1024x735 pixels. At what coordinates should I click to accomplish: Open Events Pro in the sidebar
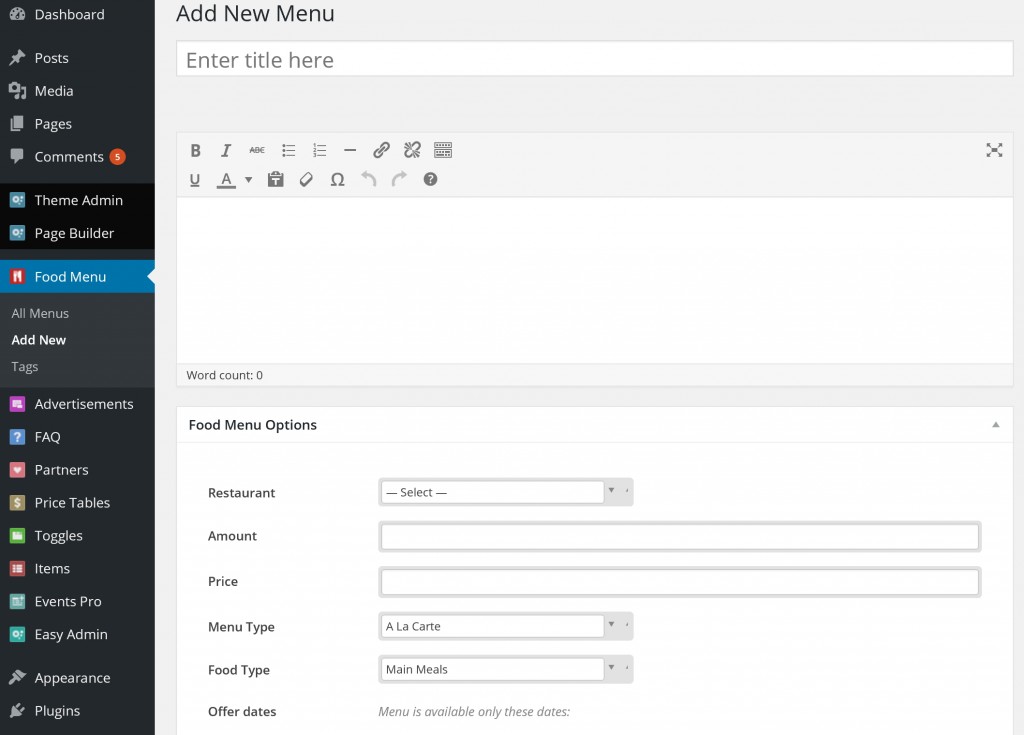tap(77, 602)
